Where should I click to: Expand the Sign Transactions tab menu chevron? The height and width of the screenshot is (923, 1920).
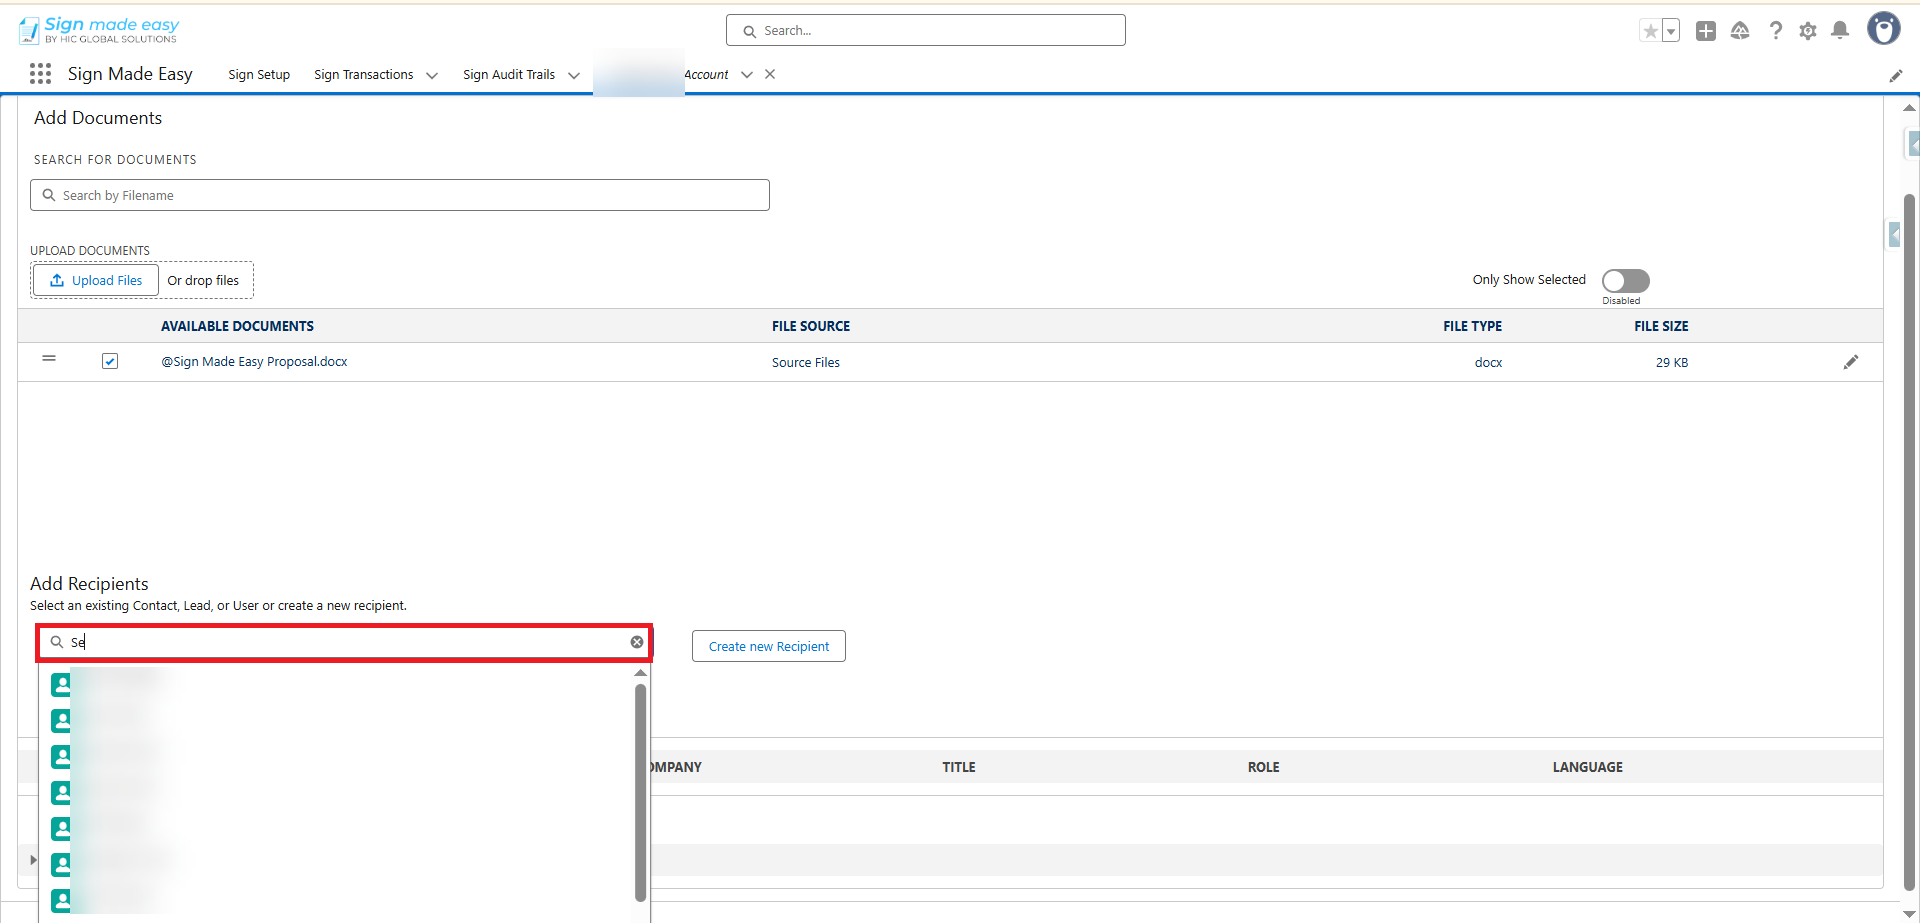pos(432,75)
